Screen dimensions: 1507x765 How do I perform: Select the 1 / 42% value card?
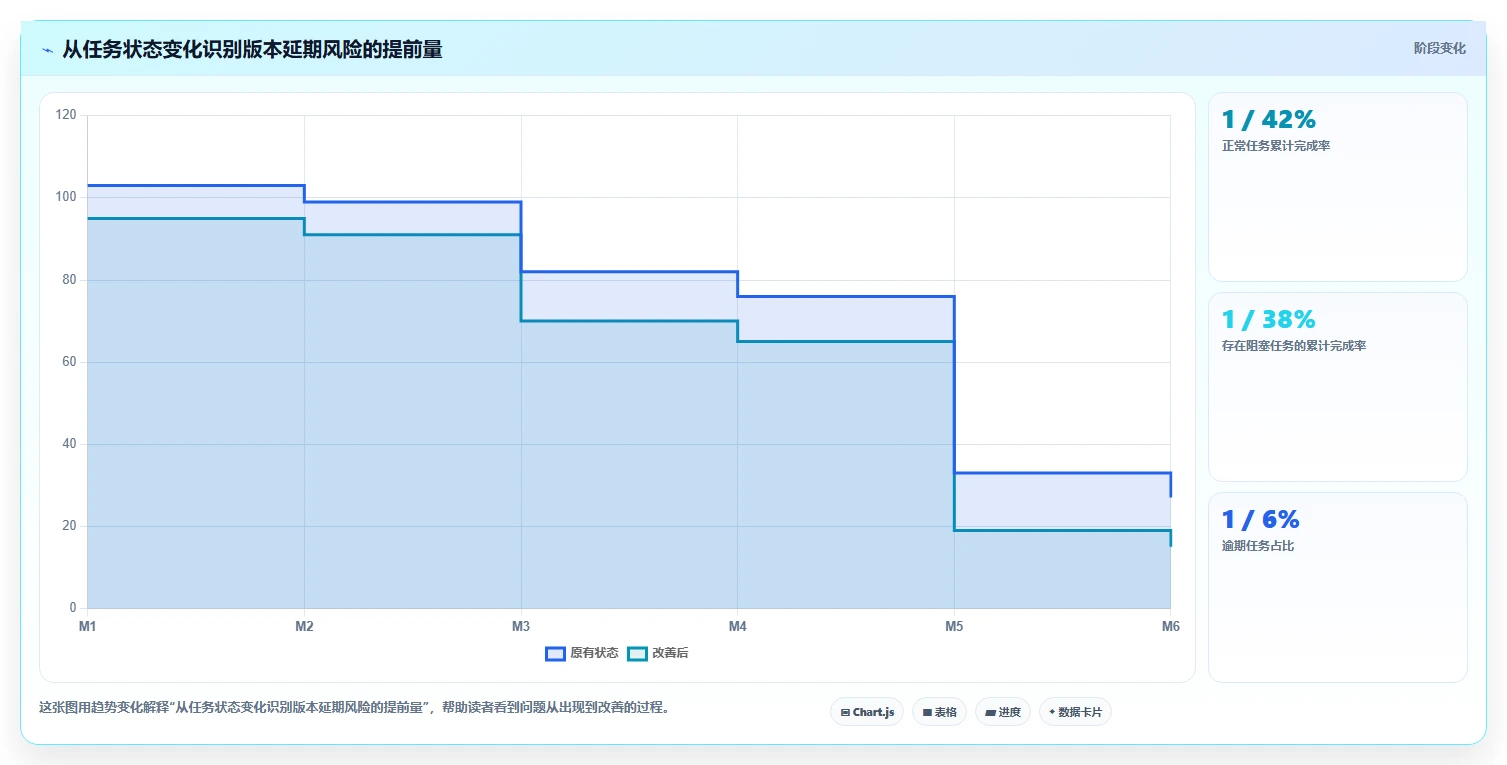coord(1338,187)
